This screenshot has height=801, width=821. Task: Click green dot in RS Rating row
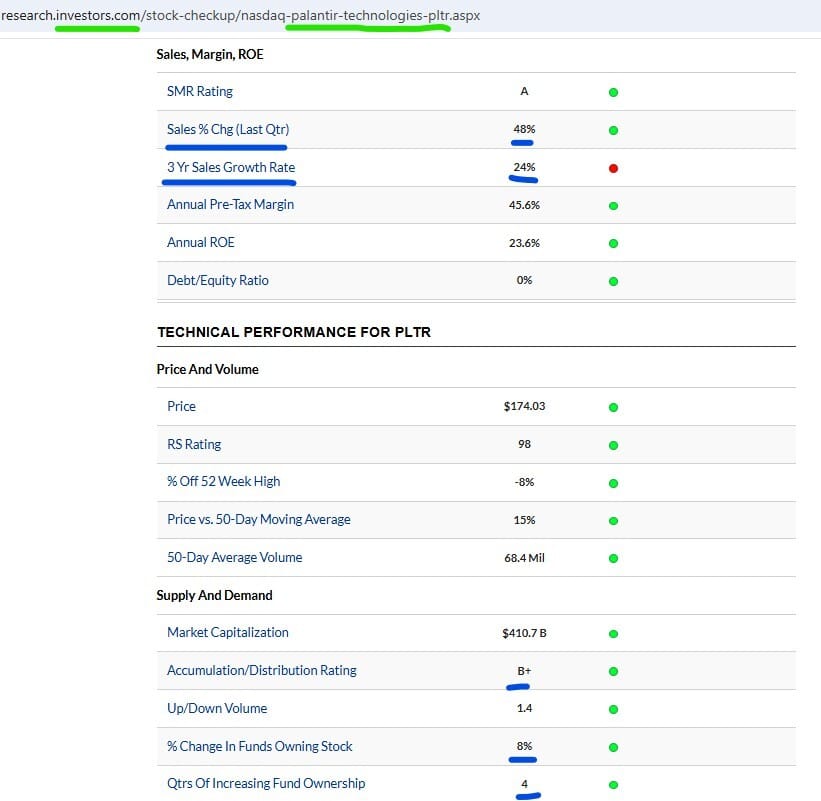click(613, 445)
